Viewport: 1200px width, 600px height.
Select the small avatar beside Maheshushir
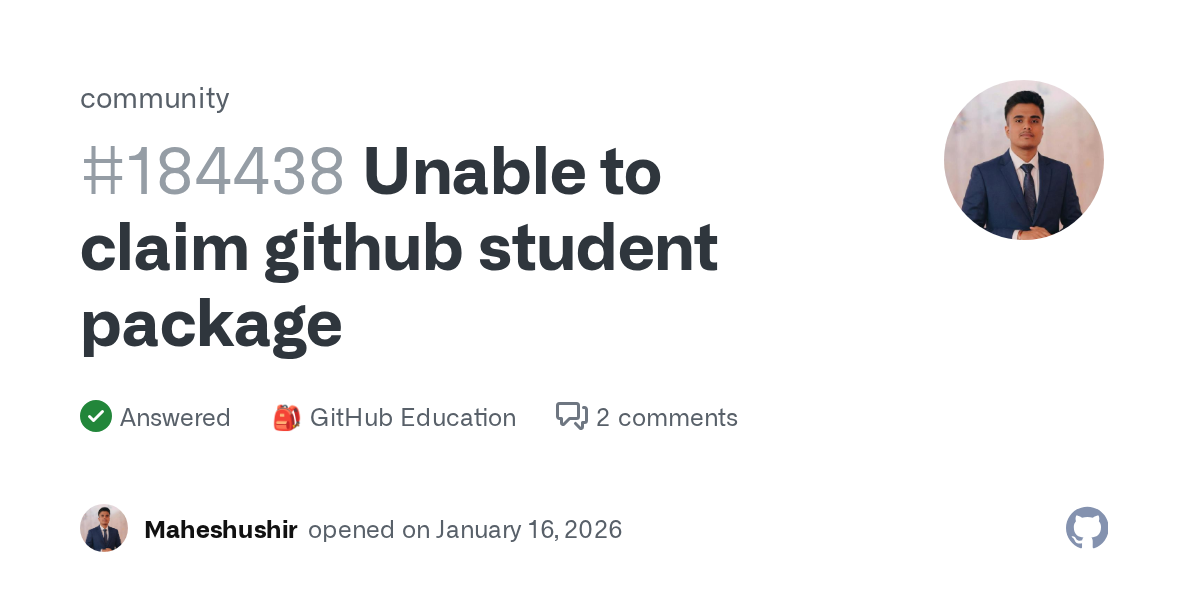pos(104,528)
